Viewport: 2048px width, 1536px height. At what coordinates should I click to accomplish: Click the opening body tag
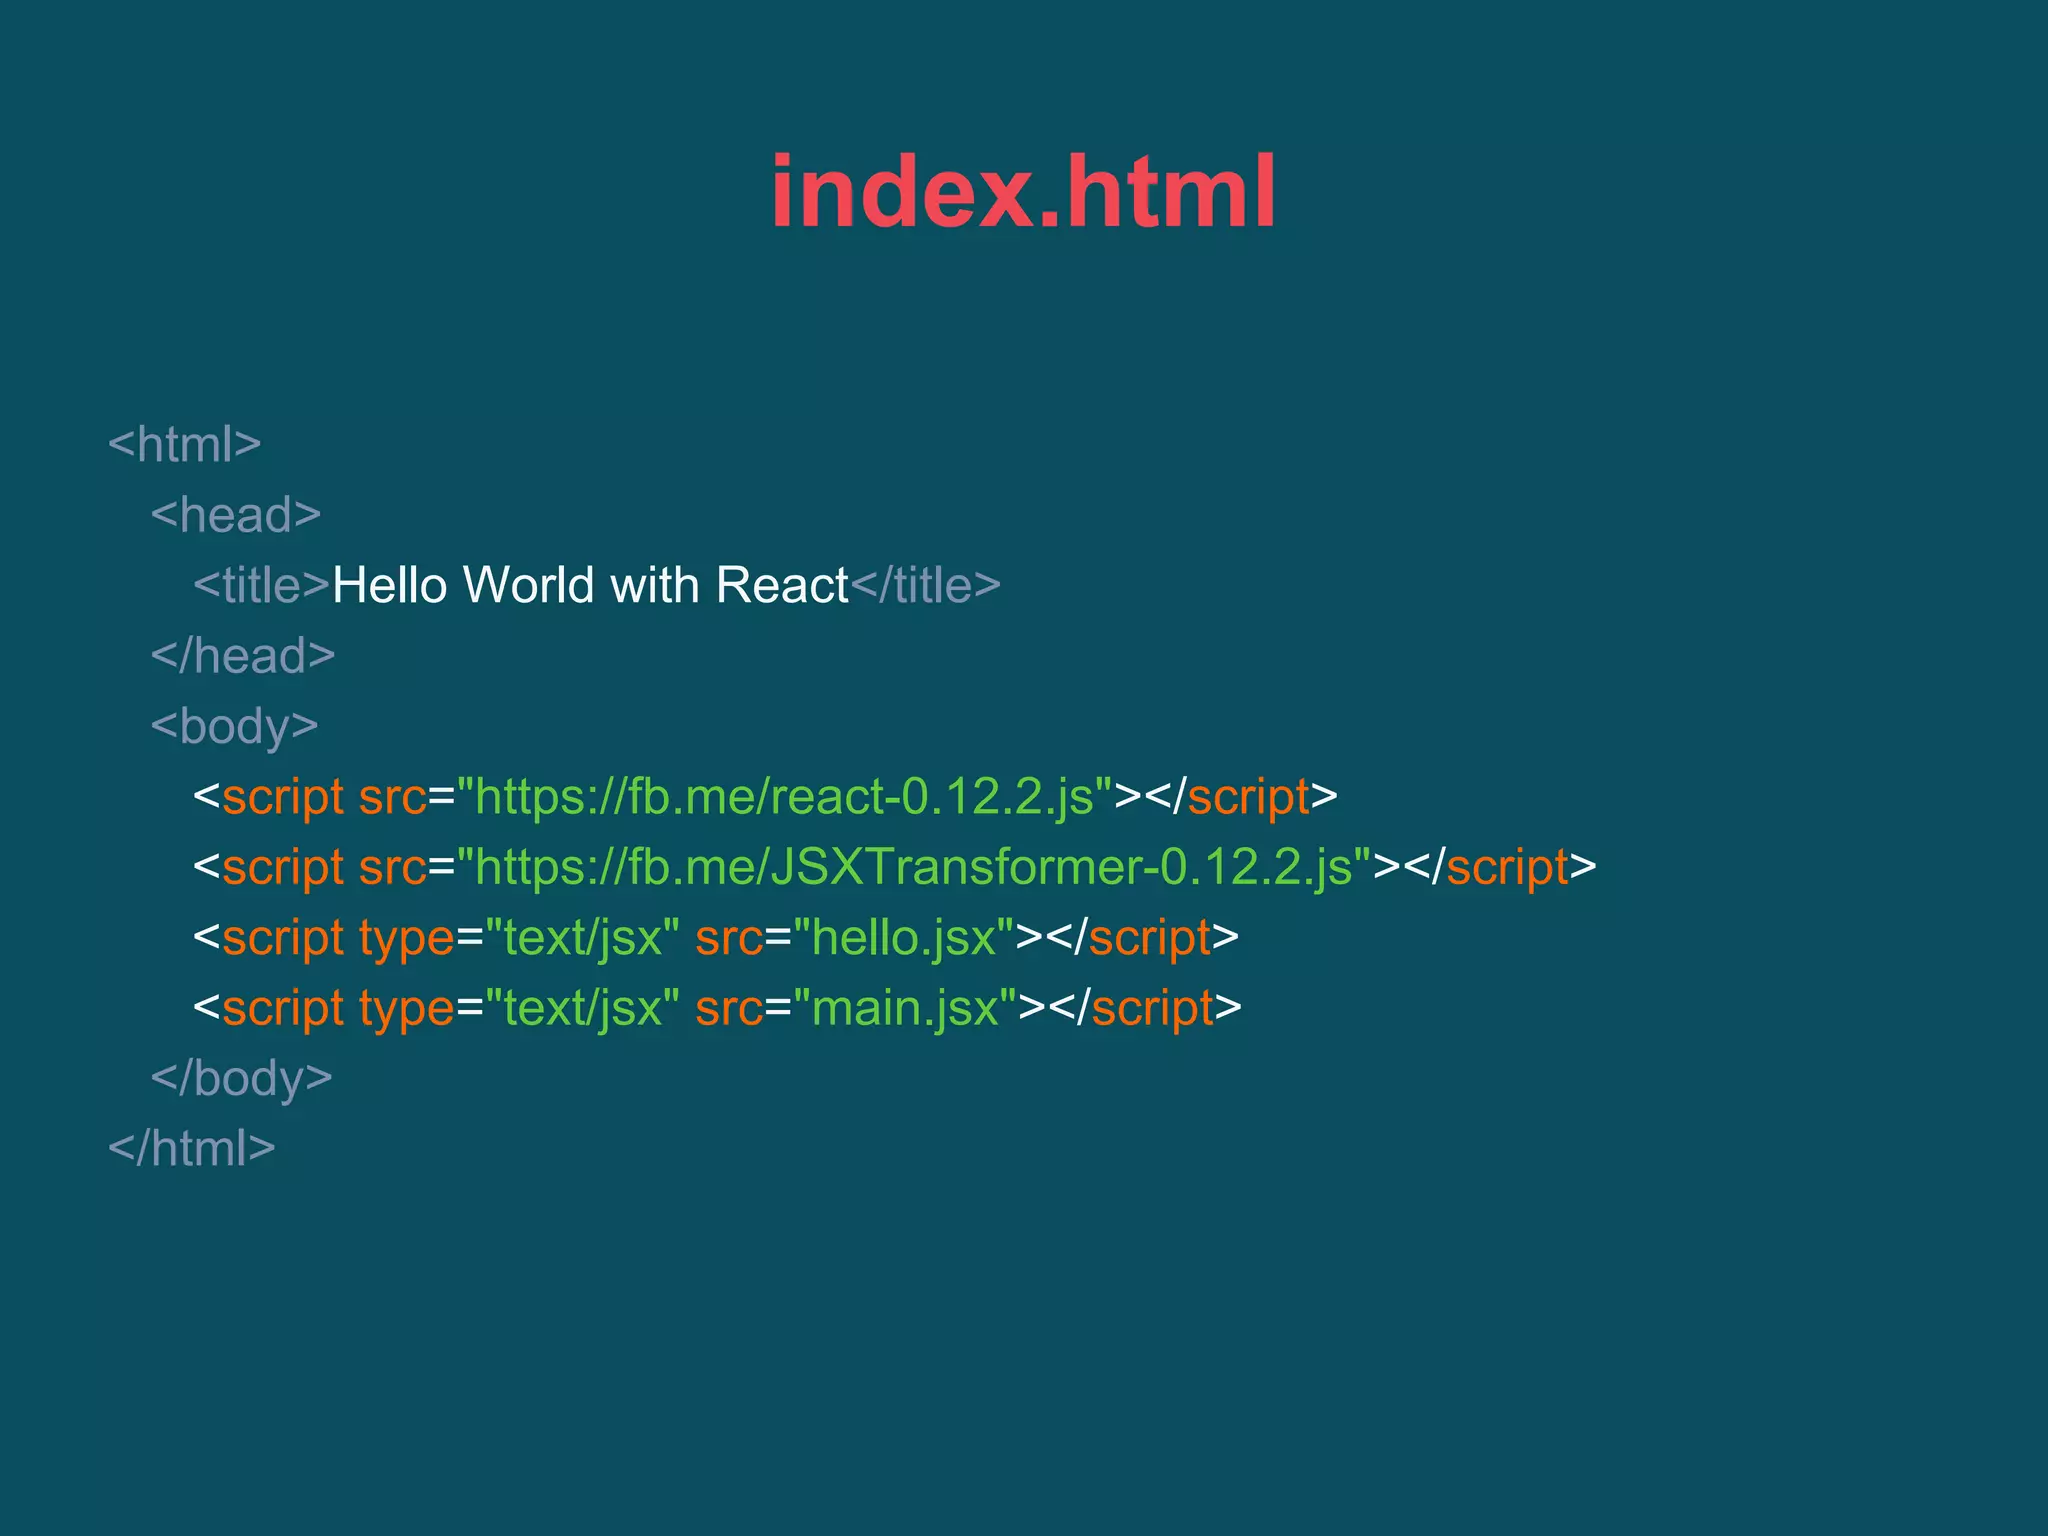[235, 727]
